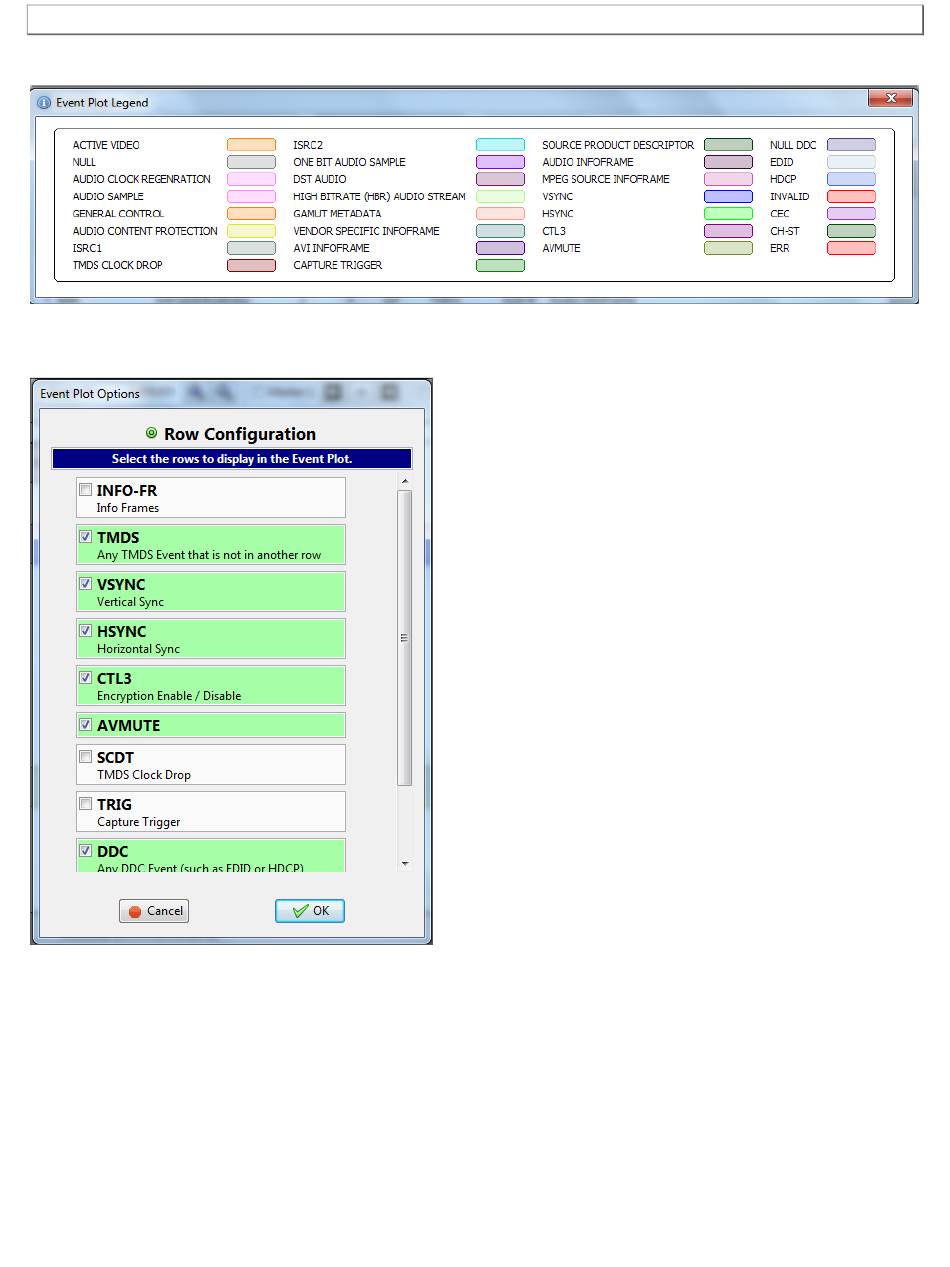
Task: Click the Cancel button
Action: tap(154, 911)
